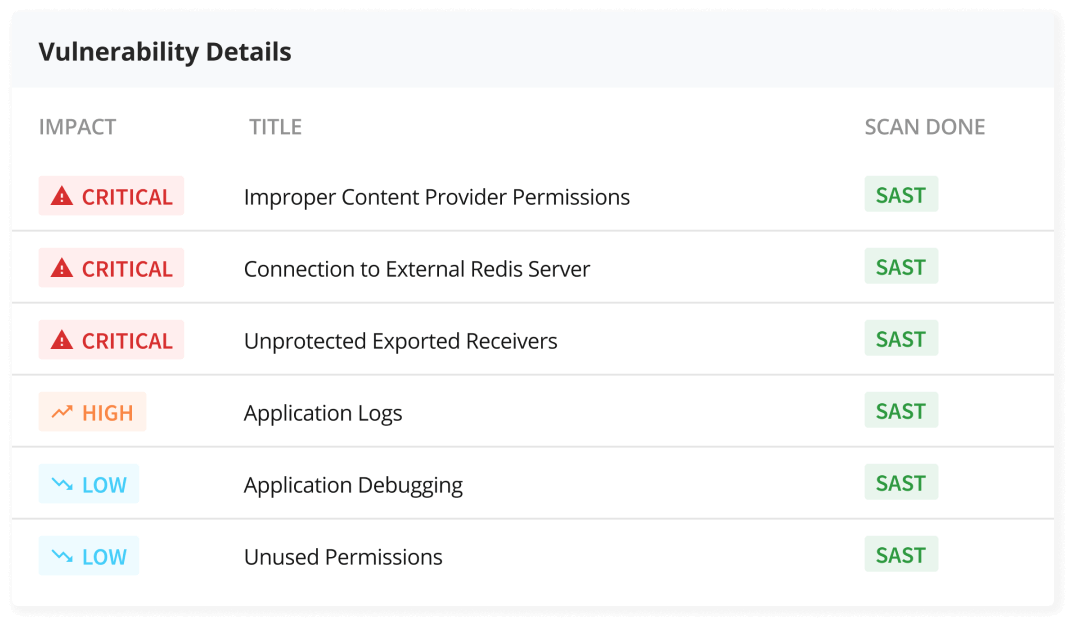Open the IMPACT column header
1074x626 pixels.
[x=77, y=127]
